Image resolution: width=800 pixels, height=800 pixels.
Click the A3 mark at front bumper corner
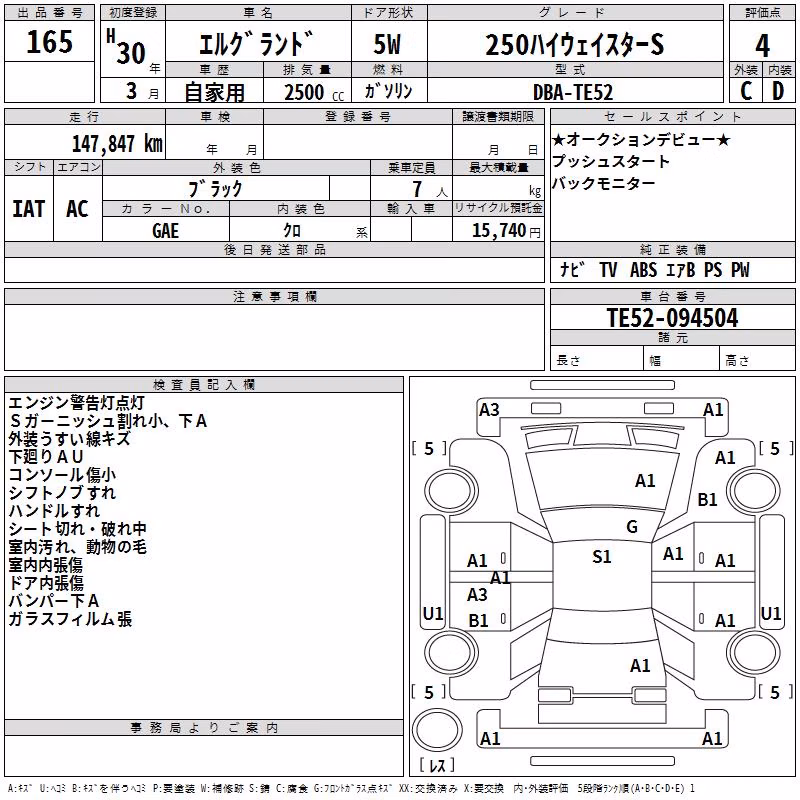coord(489,410)
